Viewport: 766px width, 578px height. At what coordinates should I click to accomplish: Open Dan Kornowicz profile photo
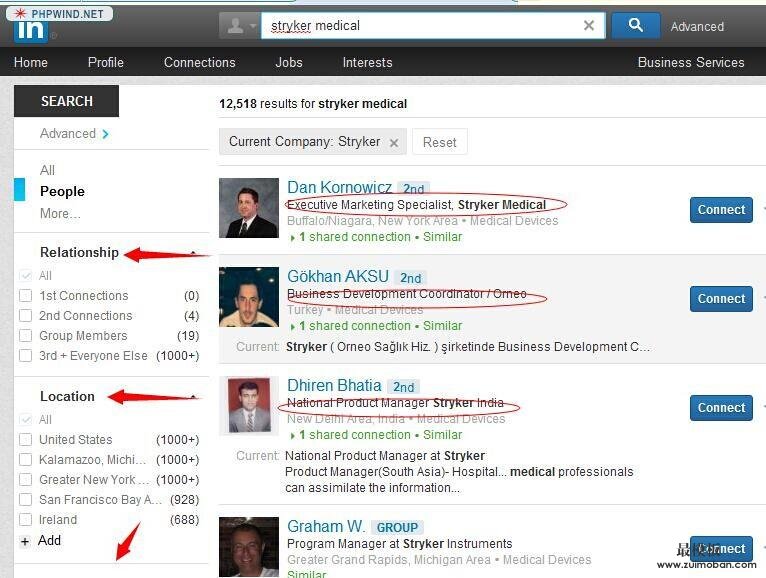pyautogui.click(x=249, y=208)
